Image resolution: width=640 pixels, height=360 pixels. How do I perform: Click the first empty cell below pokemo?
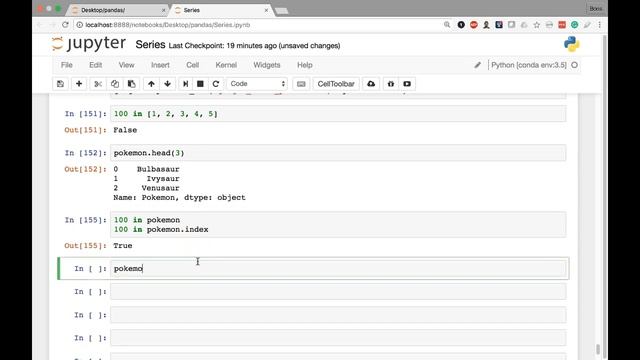pos(338,291)
